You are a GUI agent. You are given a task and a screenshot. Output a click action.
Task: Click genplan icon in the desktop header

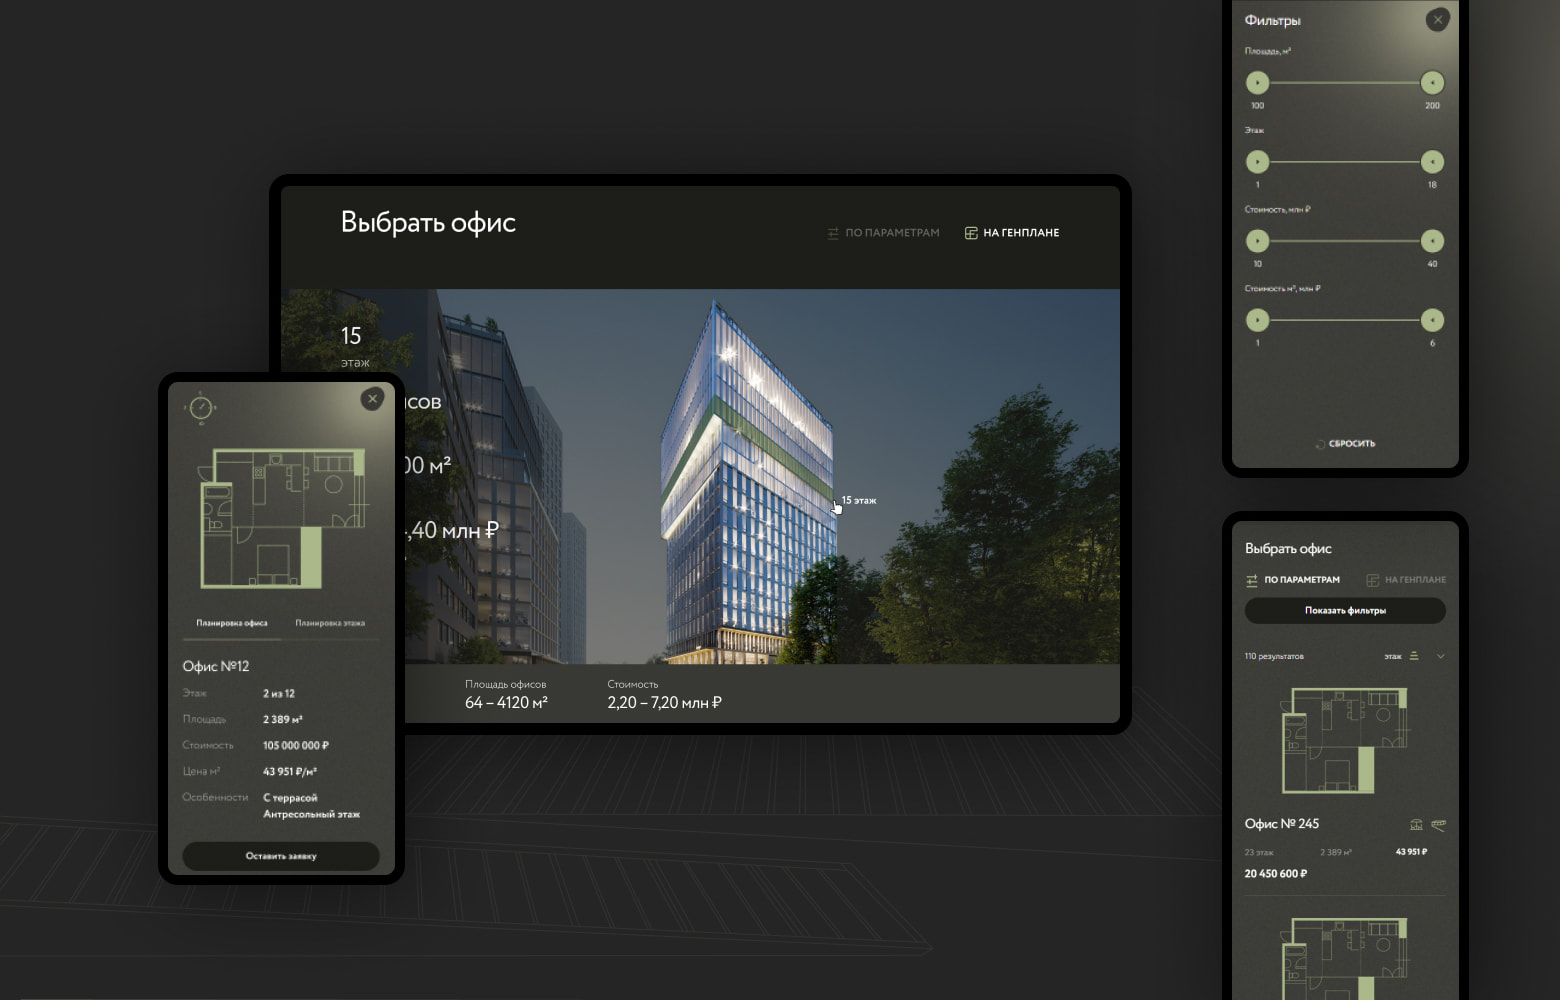(x=970, y=233)
